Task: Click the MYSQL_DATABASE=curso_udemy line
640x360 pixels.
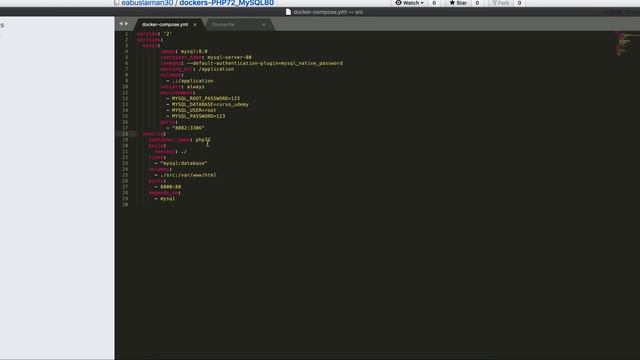Action: [207, 104]
